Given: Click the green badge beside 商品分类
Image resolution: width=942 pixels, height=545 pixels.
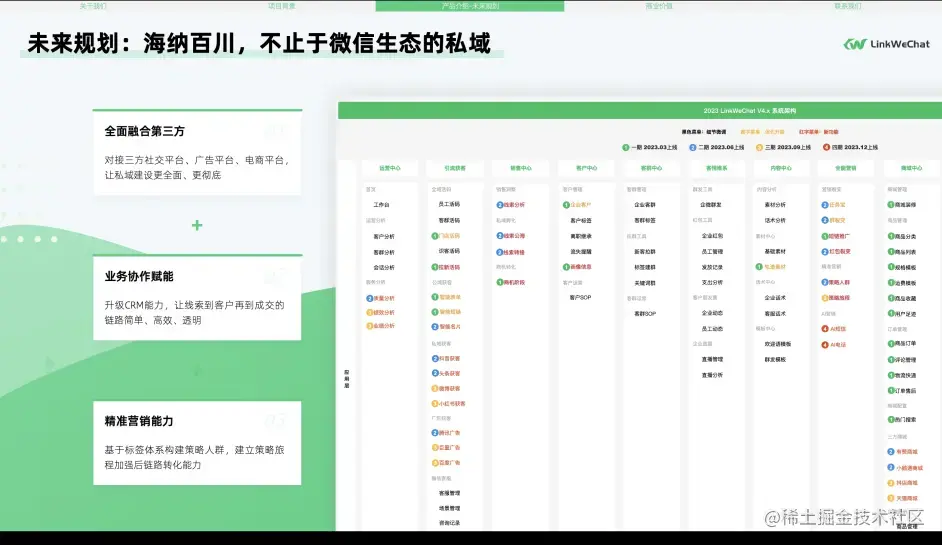Looking at the screenshot, I should coord(891,236).
